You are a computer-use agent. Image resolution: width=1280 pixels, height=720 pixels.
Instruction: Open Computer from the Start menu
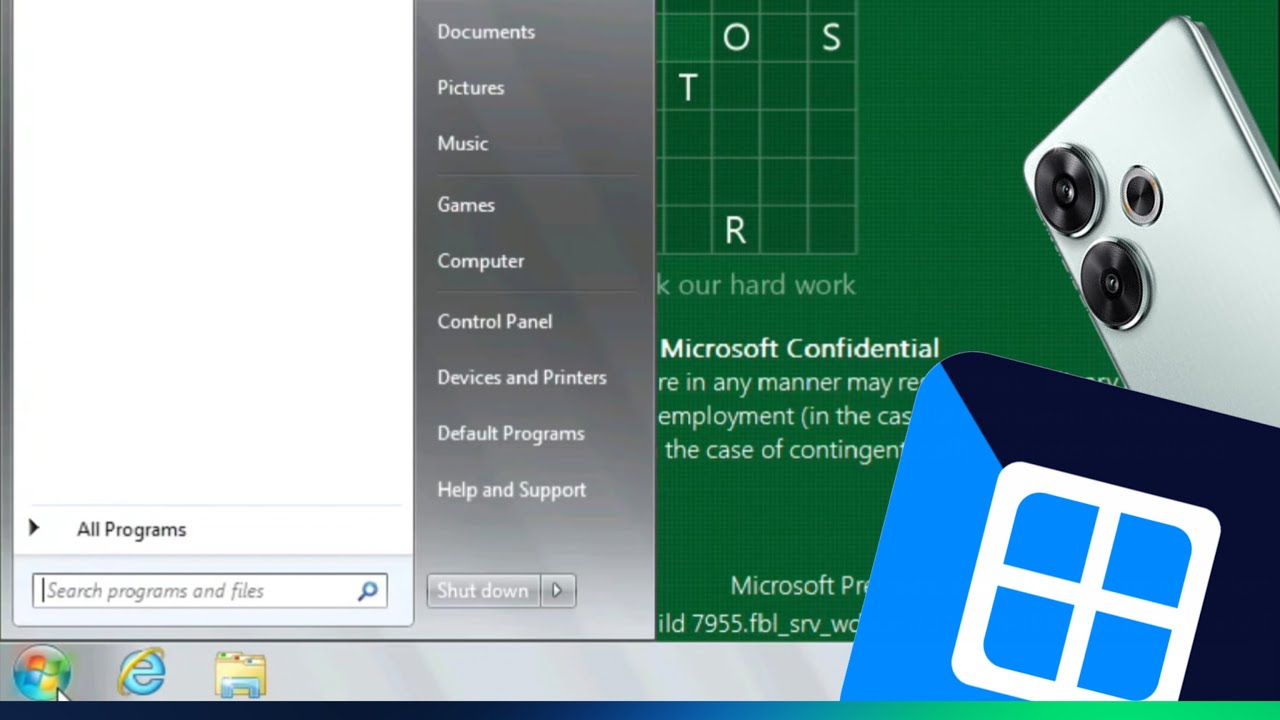tap(481, 261)
